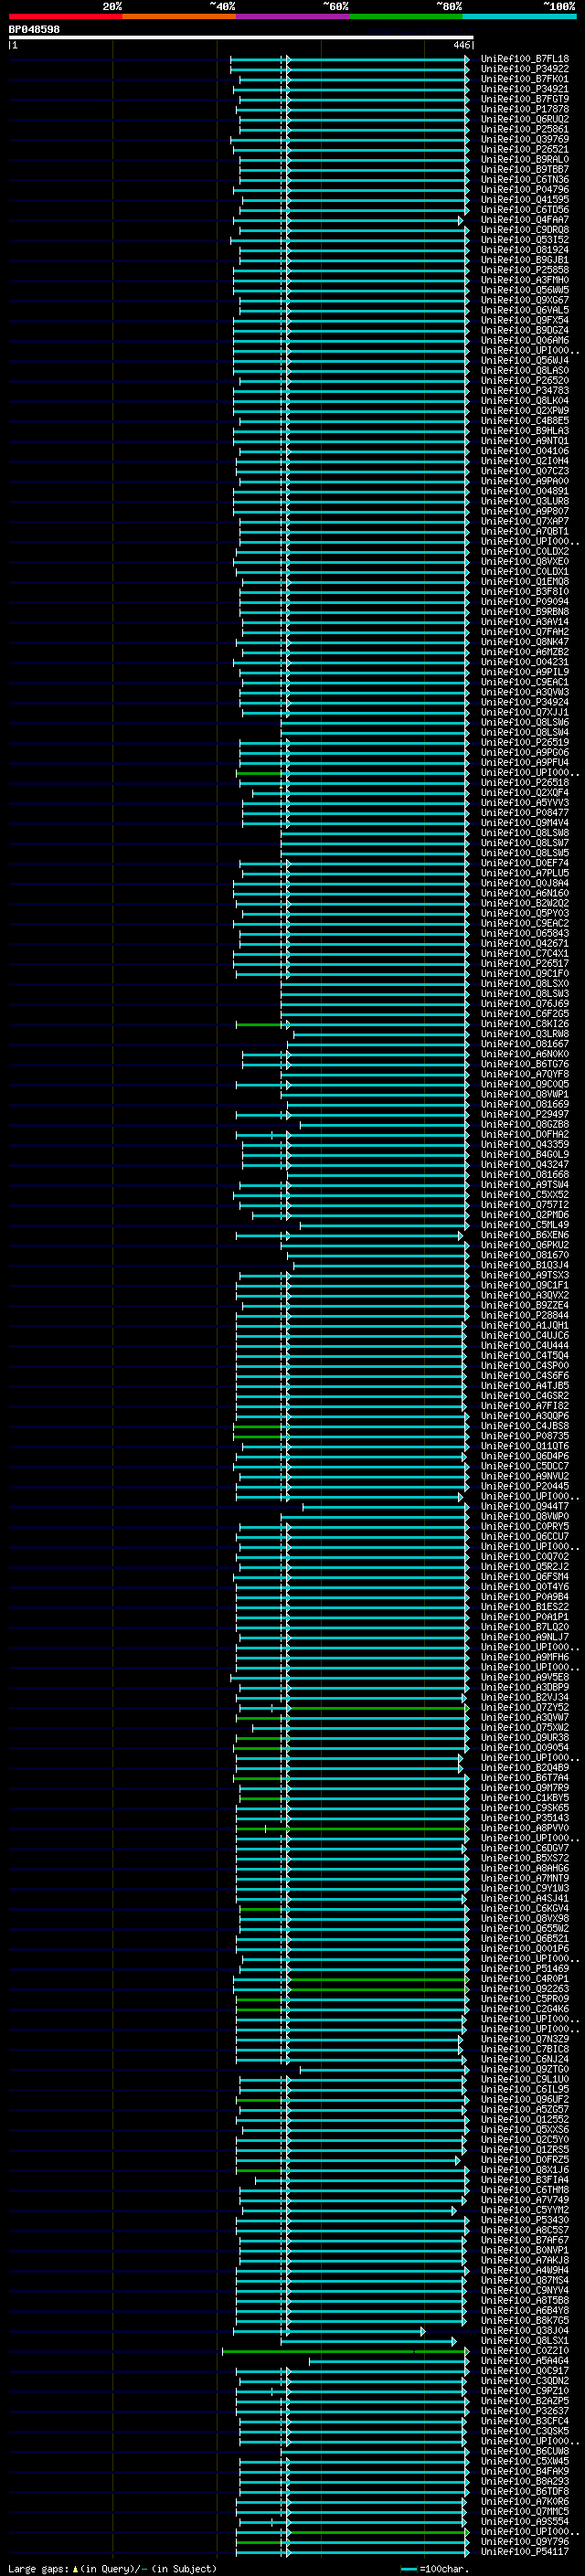Open hit UniRef100_B9ZZE4
The image size is (585, 2576).
(524, 1305)
